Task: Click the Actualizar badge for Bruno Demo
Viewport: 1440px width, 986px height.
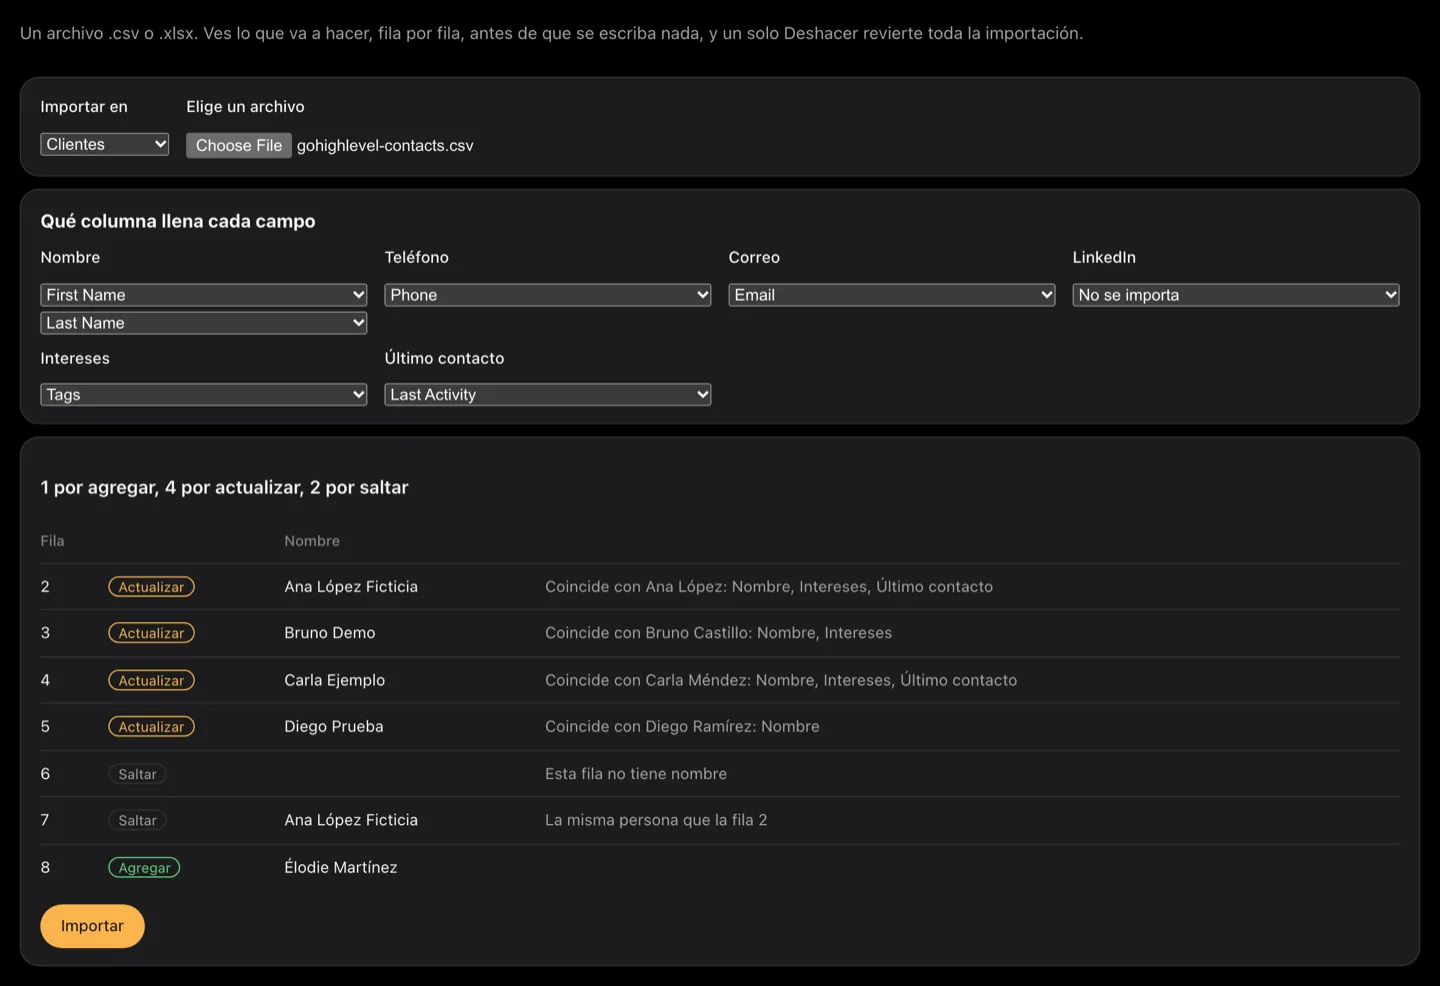Action: point(151,633)
